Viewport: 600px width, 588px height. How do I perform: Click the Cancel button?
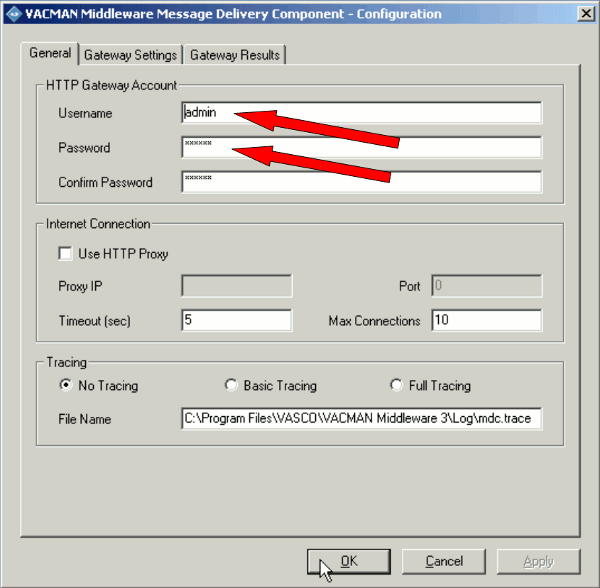(x=444, y=561)
